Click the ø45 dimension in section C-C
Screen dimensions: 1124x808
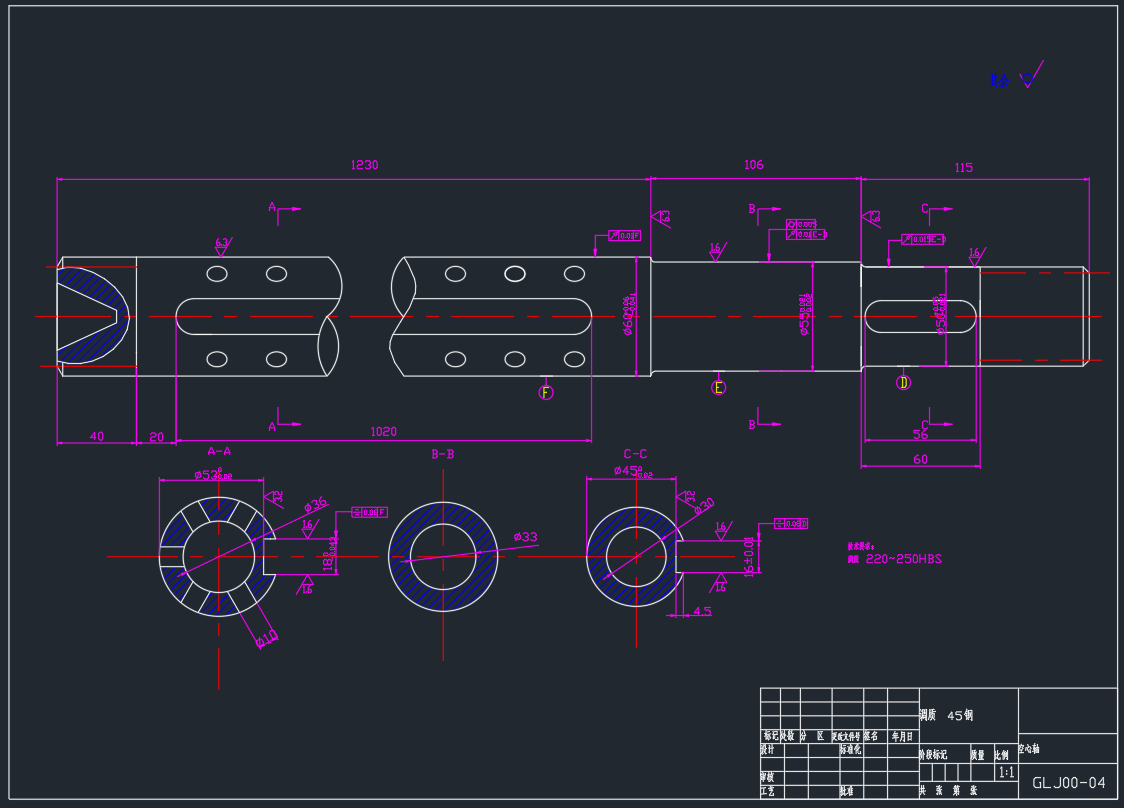633,471
